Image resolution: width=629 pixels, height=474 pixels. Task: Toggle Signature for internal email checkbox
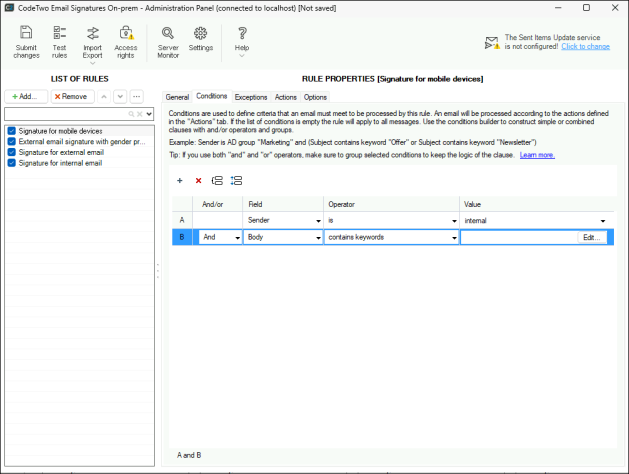[x=12, y=163]
